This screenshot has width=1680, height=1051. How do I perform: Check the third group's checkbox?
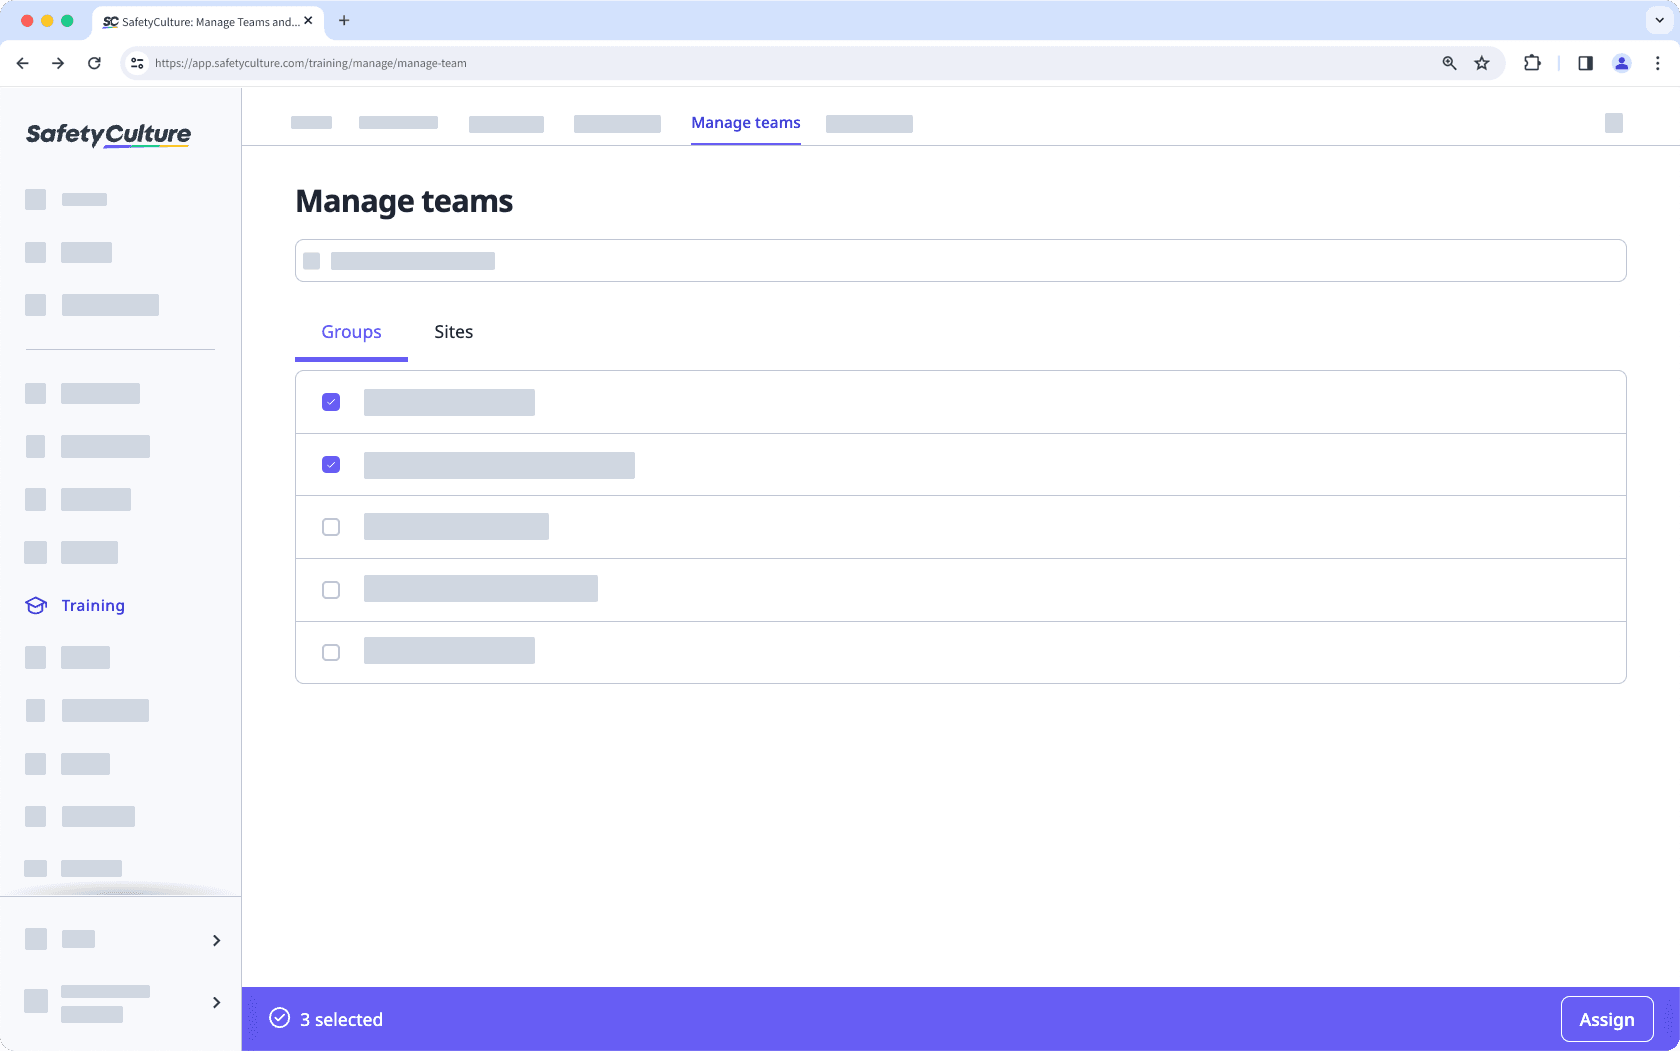pos(330,527)
